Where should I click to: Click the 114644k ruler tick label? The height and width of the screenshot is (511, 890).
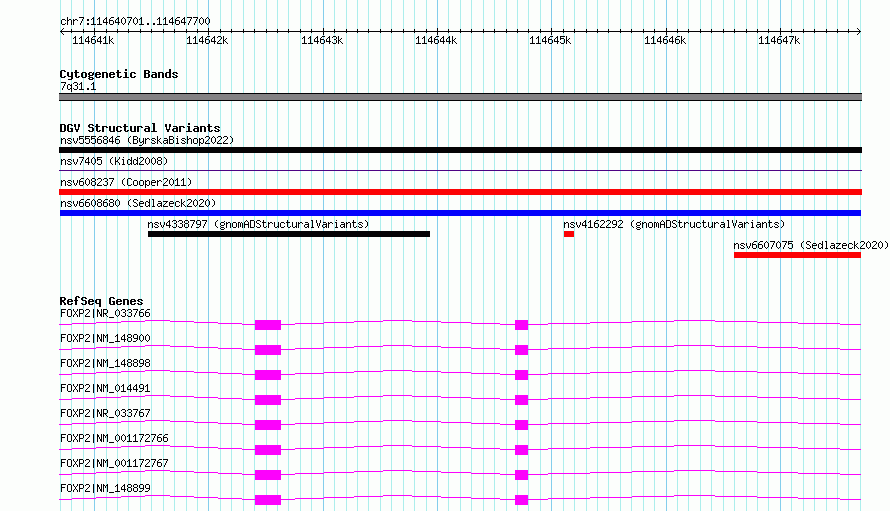click(x=436, y=40)
